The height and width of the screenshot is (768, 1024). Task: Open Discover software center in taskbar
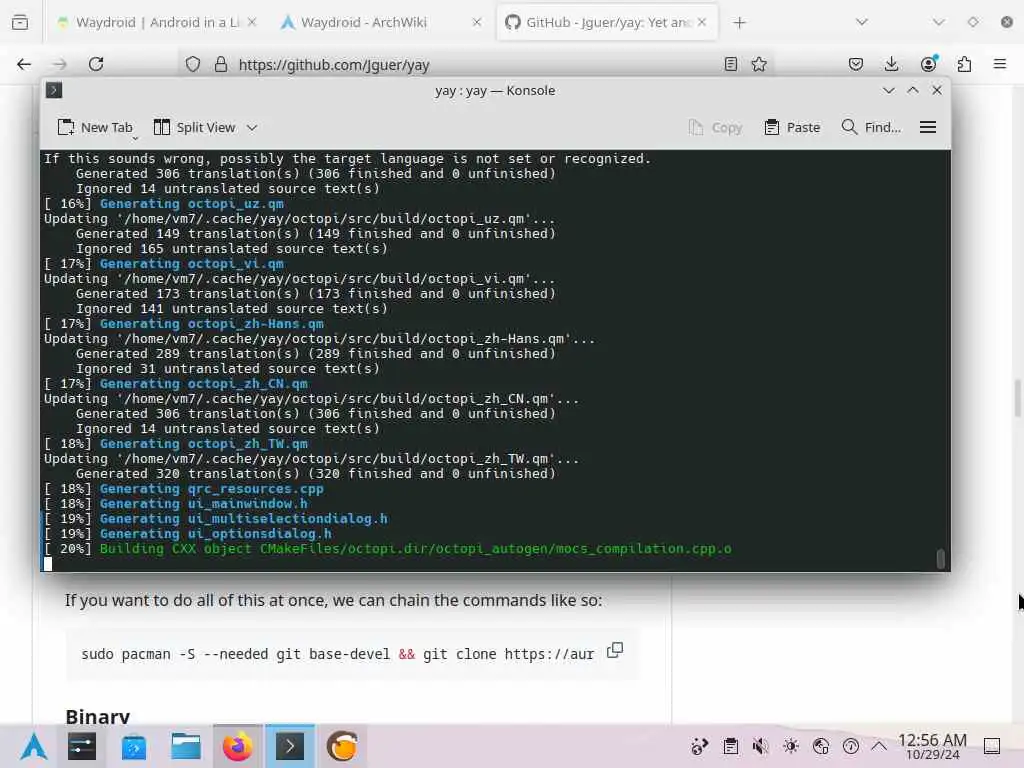click(x=134, y=746)
